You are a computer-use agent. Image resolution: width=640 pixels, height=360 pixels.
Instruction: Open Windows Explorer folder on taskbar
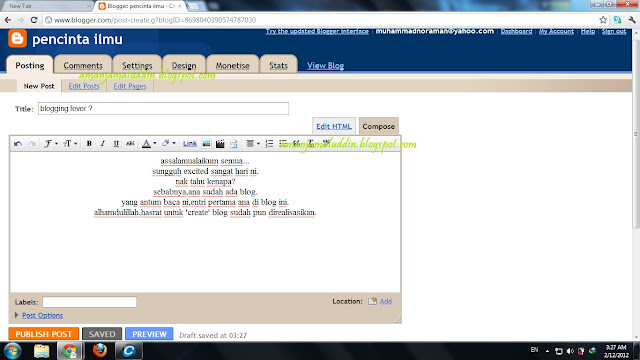41,351
